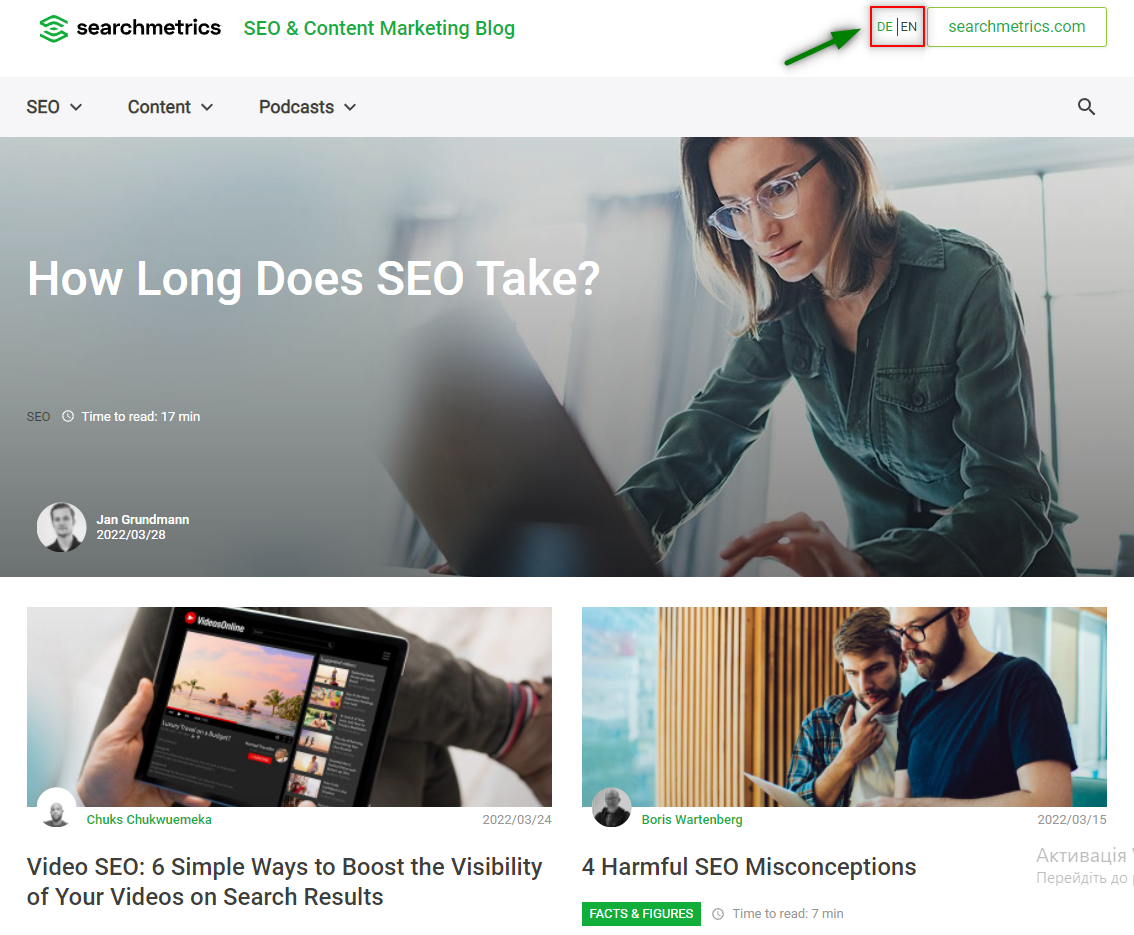Open the How Long Does SEO Take? article

(313, 279)
